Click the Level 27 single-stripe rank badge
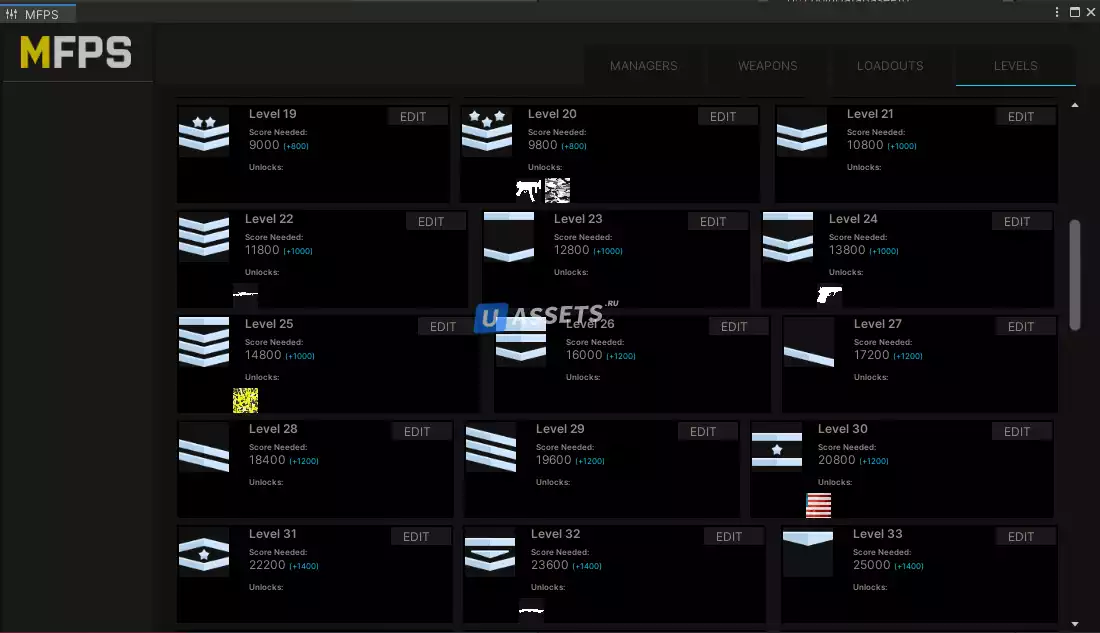The image size is (1100, 633). 809,342
